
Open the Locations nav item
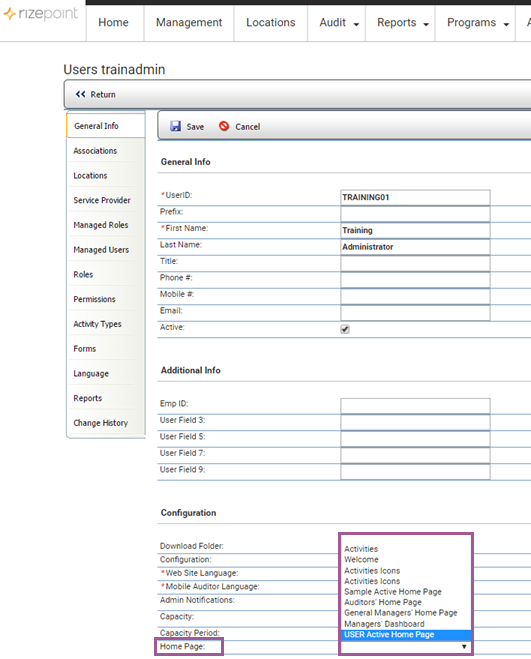click(271, 23)
